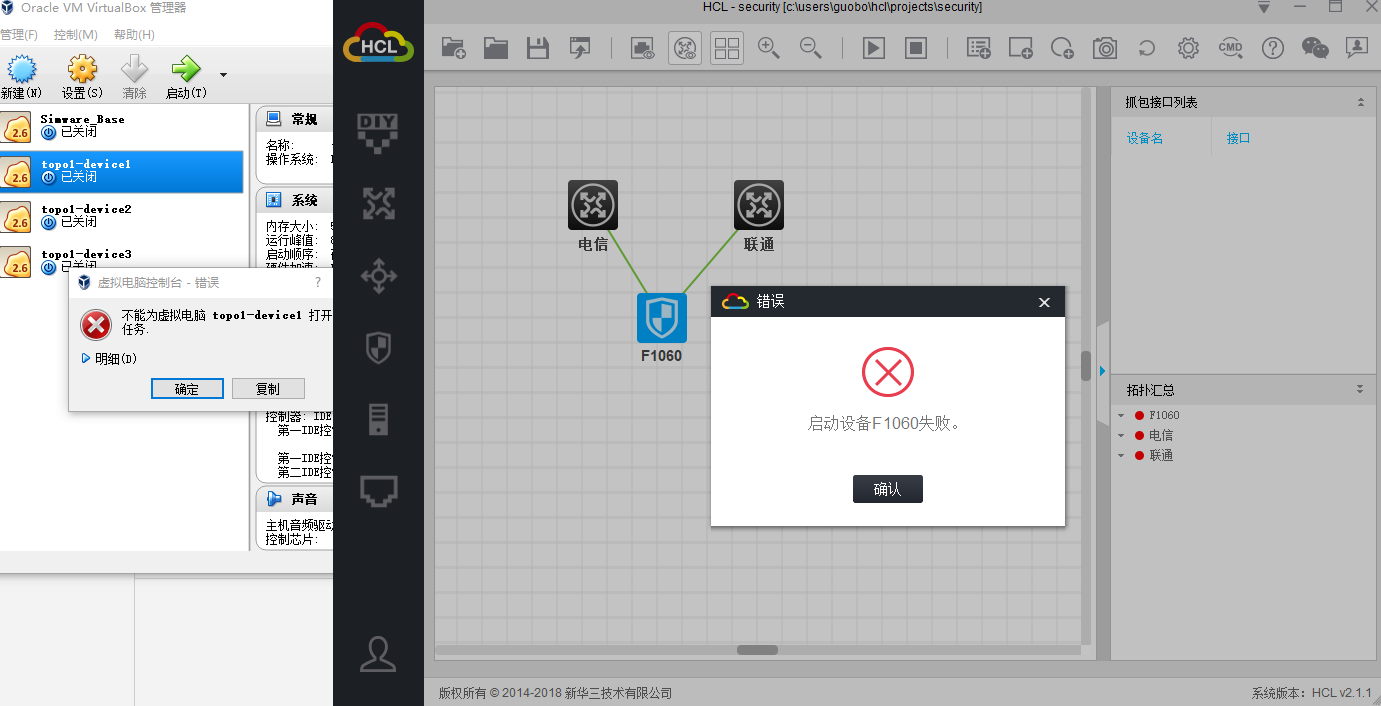Expand 明细(D) in VirtualBox error dialog
Screen dimensions: 1381x706
pyautogui.click(x=108, y=358)
